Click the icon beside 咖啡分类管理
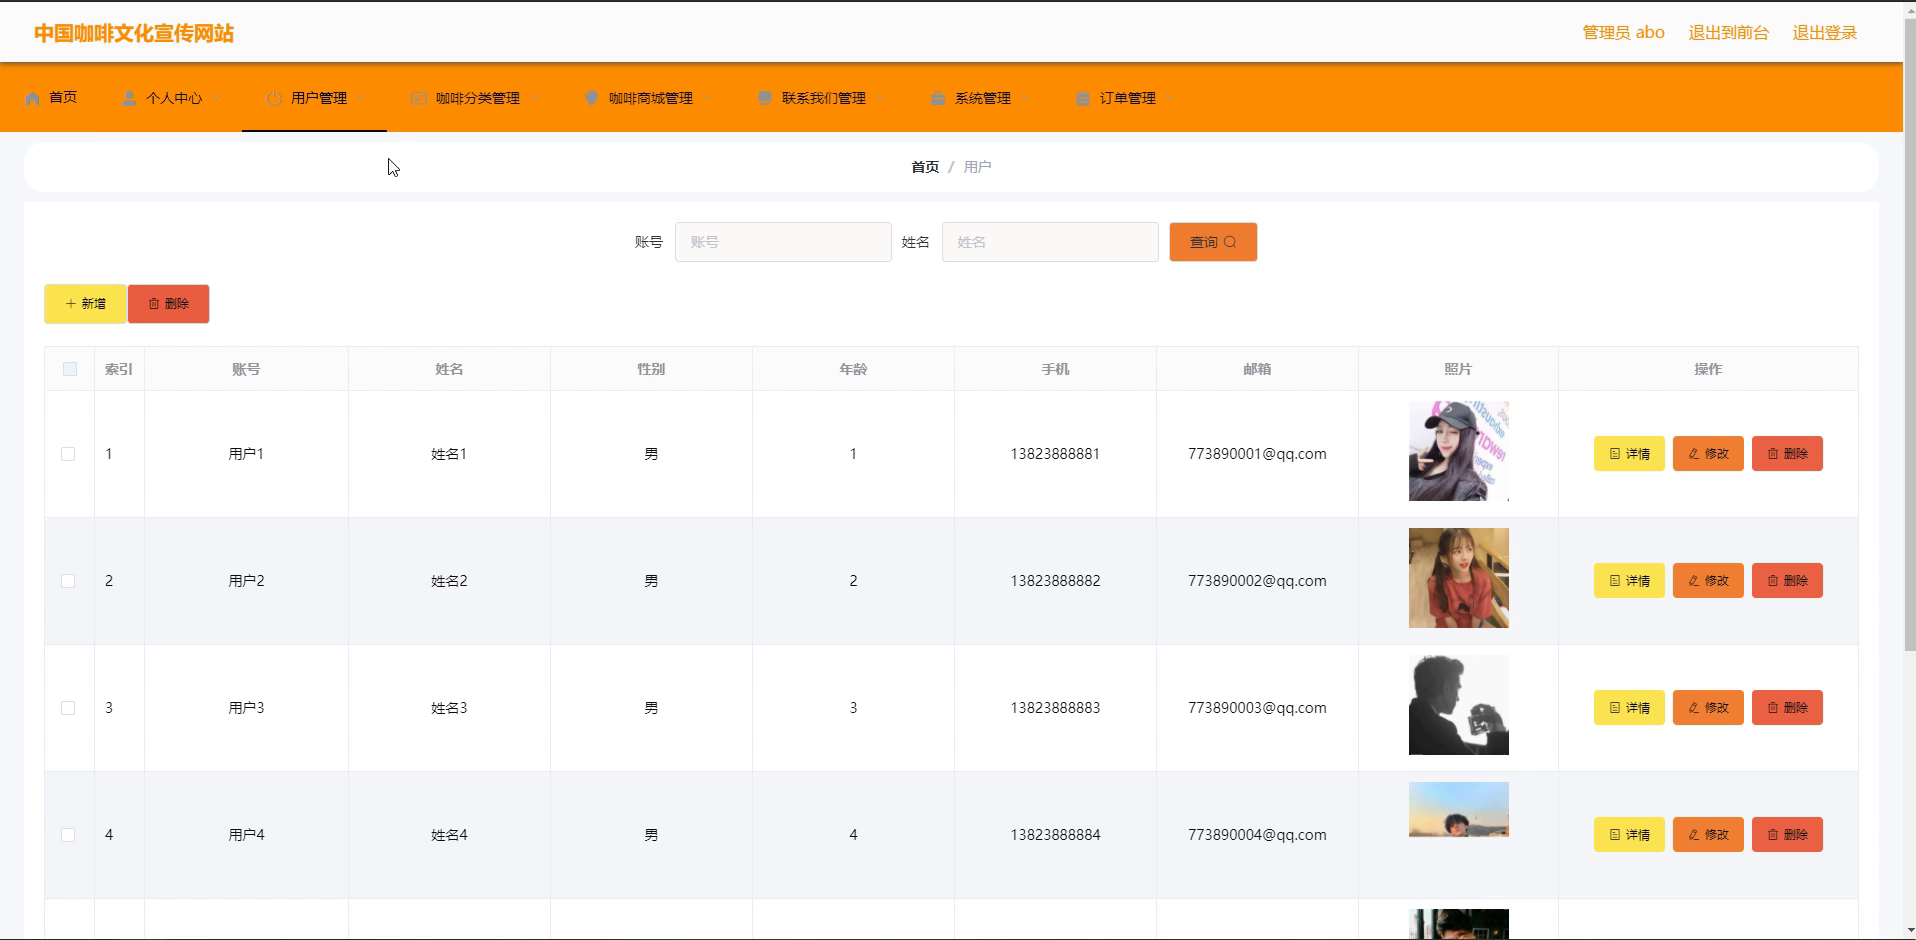Image resolution: width=1916 pixels, height=940 pixels. 419,98
